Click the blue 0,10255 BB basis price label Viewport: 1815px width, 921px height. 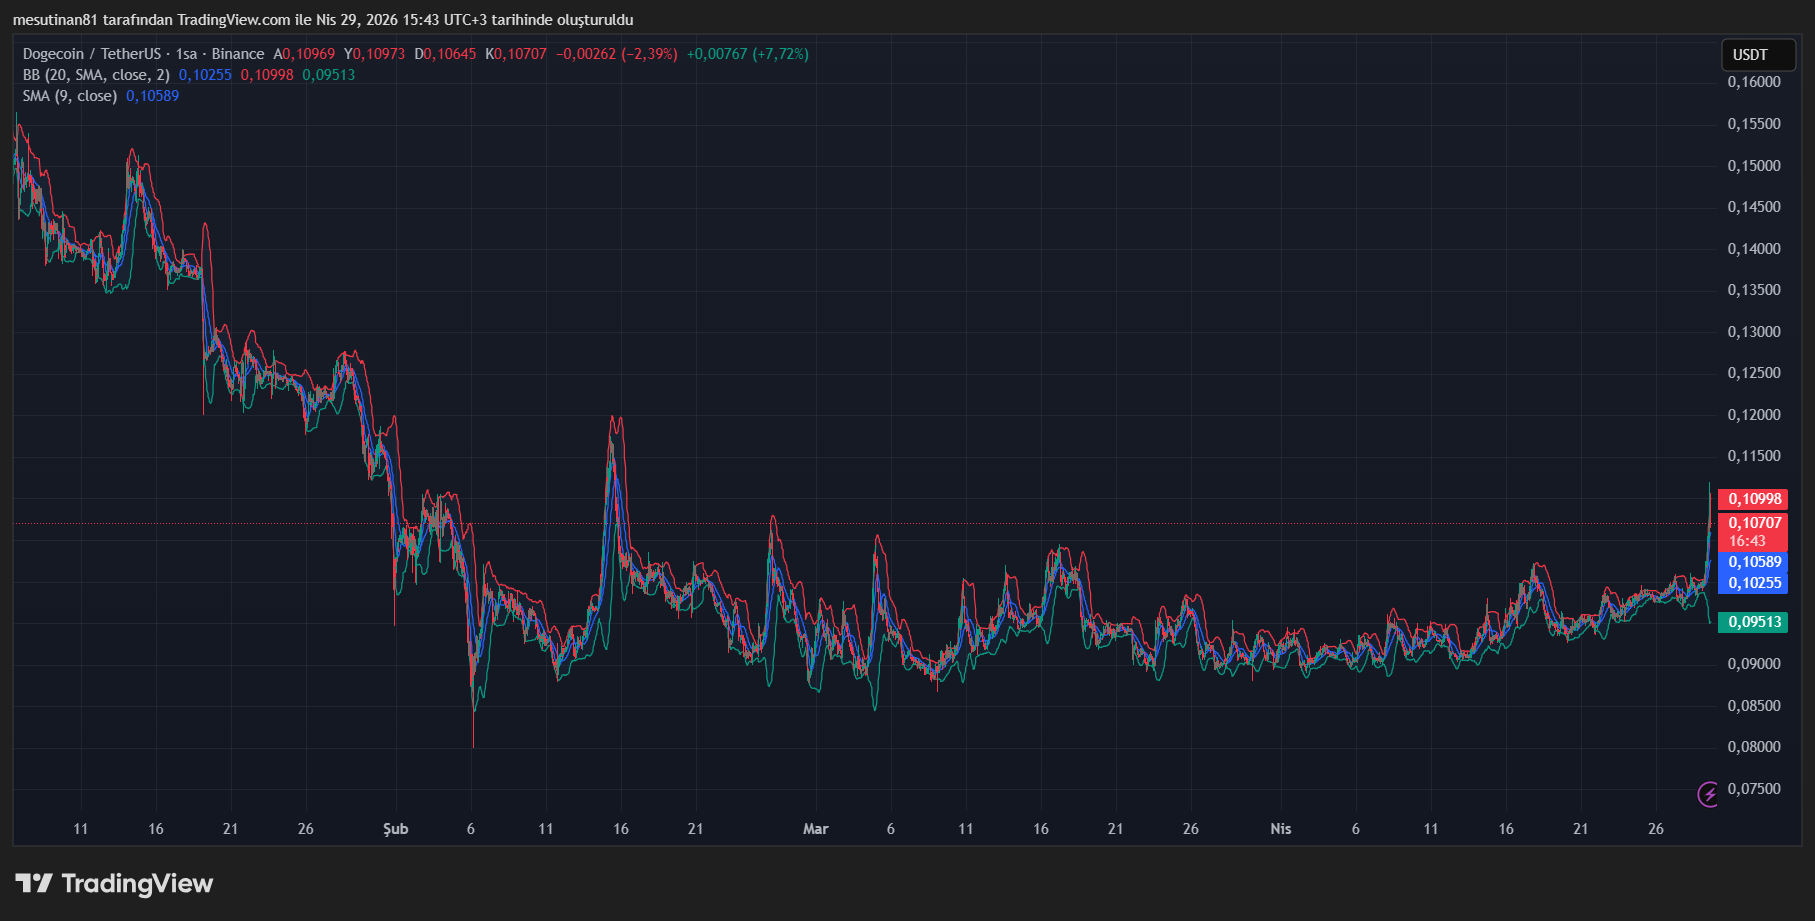coord(1754,583)
